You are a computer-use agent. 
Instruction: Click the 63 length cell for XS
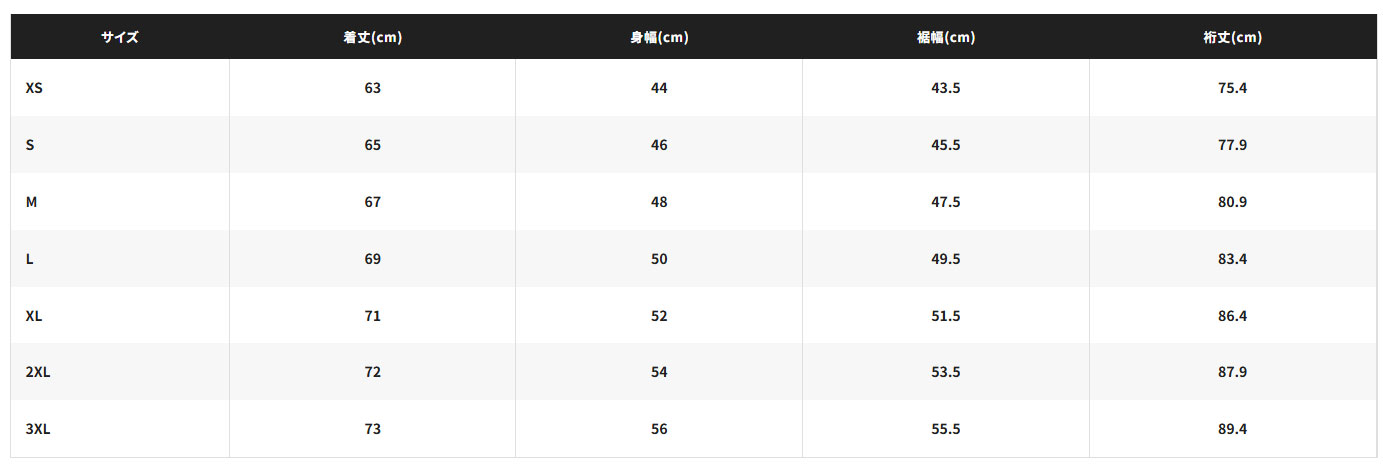(x=372, y=88)
